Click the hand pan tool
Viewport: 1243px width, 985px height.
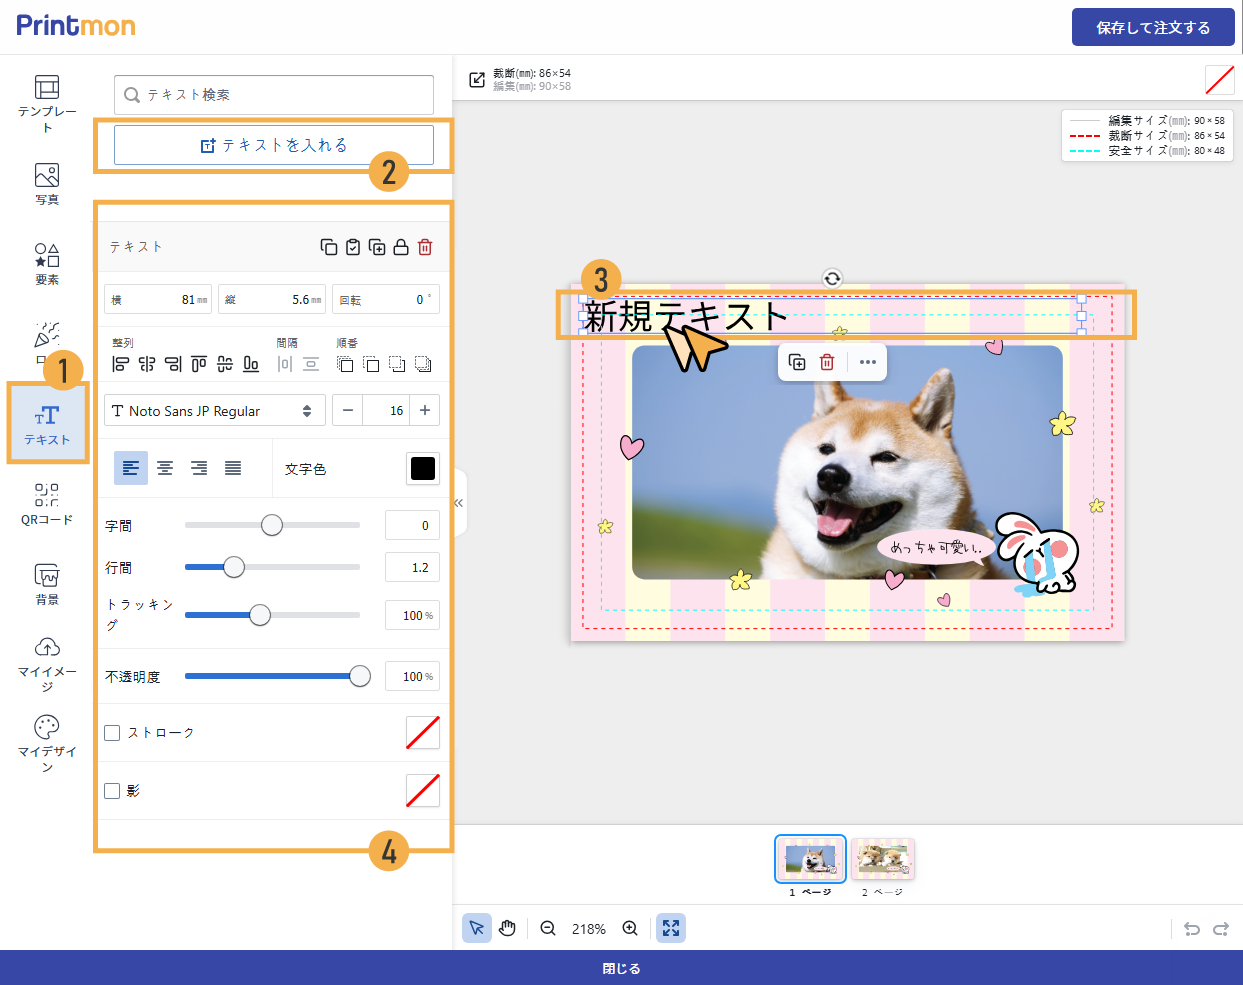tap(508, 928)
